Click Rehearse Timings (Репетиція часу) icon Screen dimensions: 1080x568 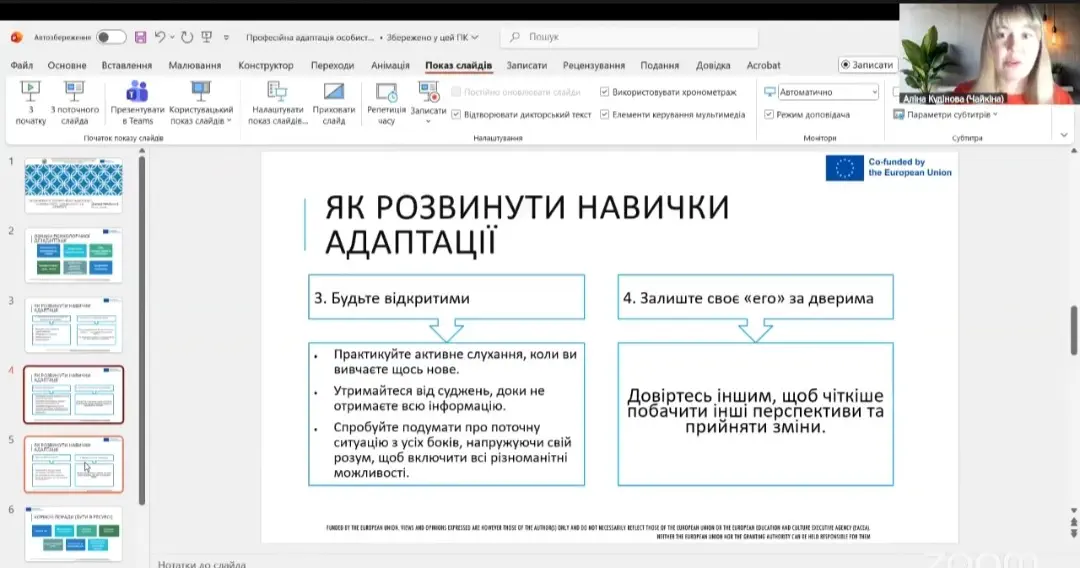point(386,93)
